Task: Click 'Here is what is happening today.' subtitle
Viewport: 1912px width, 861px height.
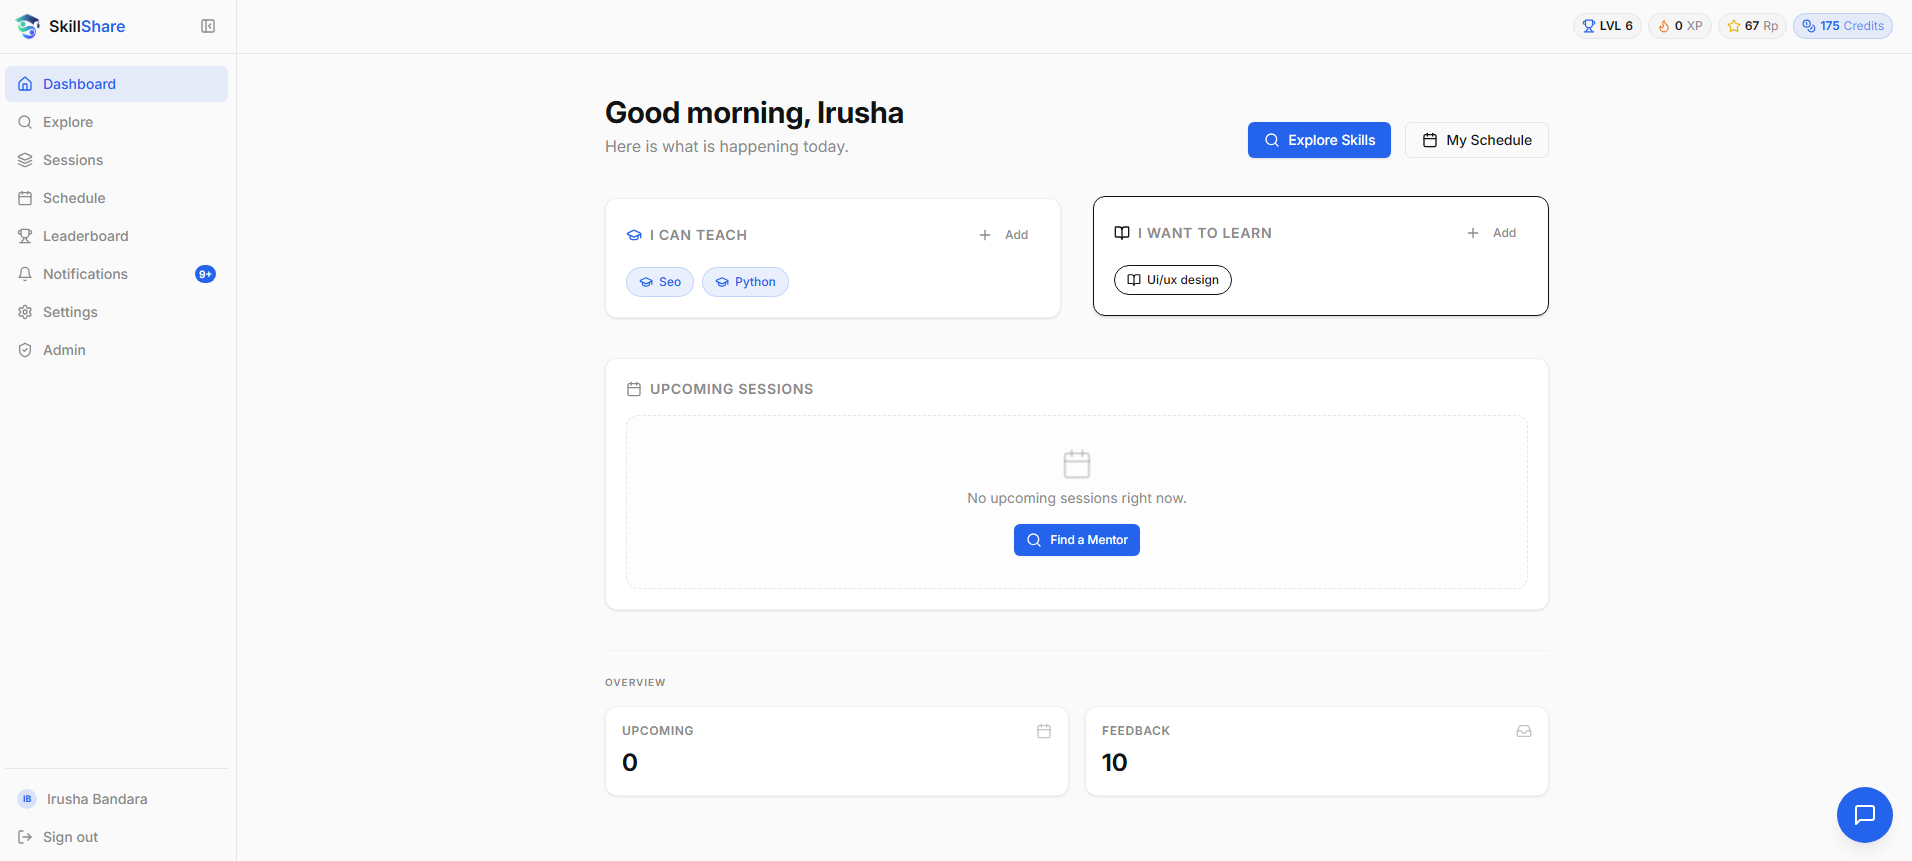Action: [x=727, y=147]
